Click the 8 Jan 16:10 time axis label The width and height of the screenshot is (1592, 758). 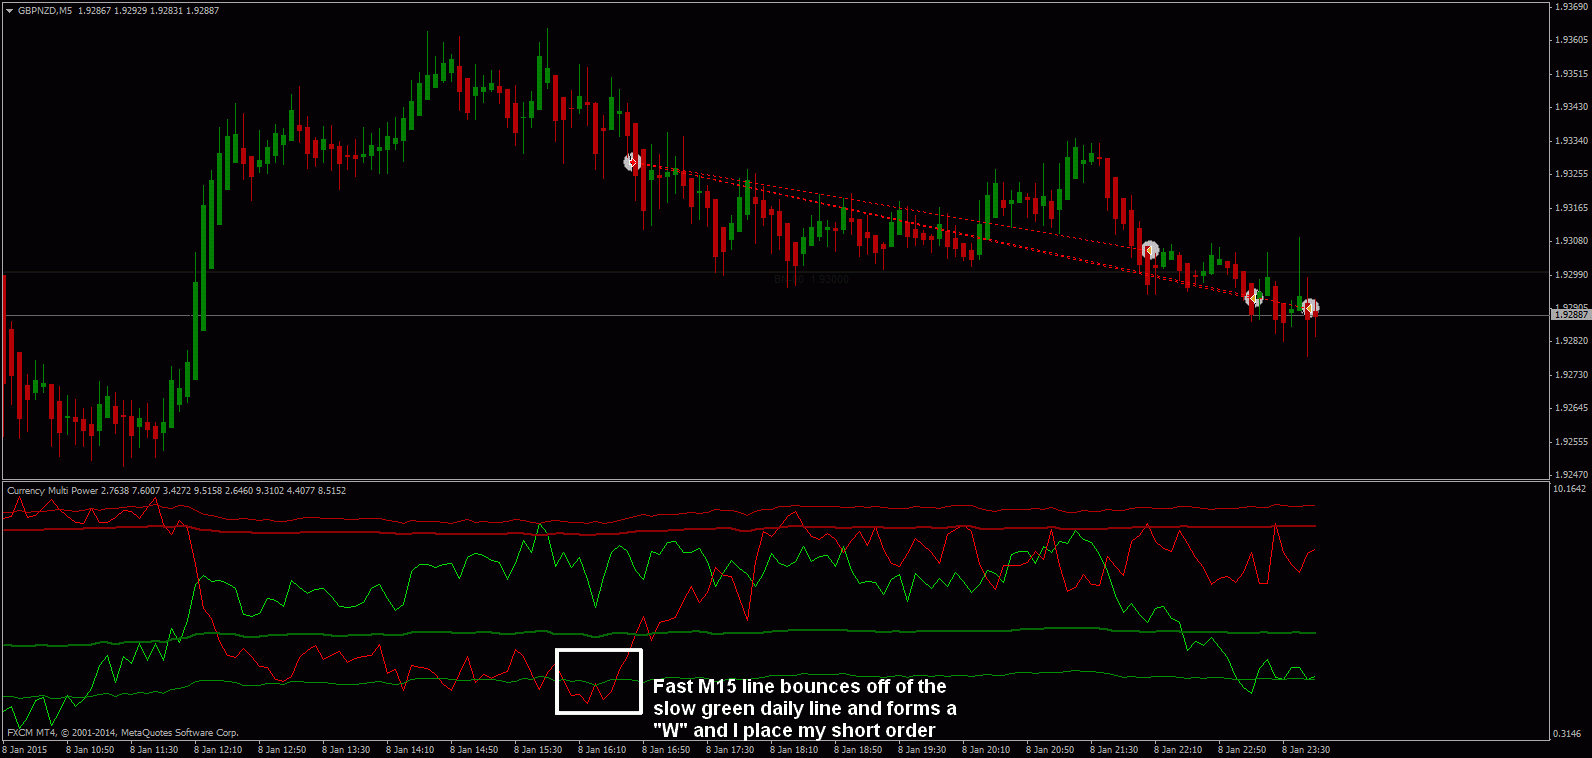coord(602,749)
